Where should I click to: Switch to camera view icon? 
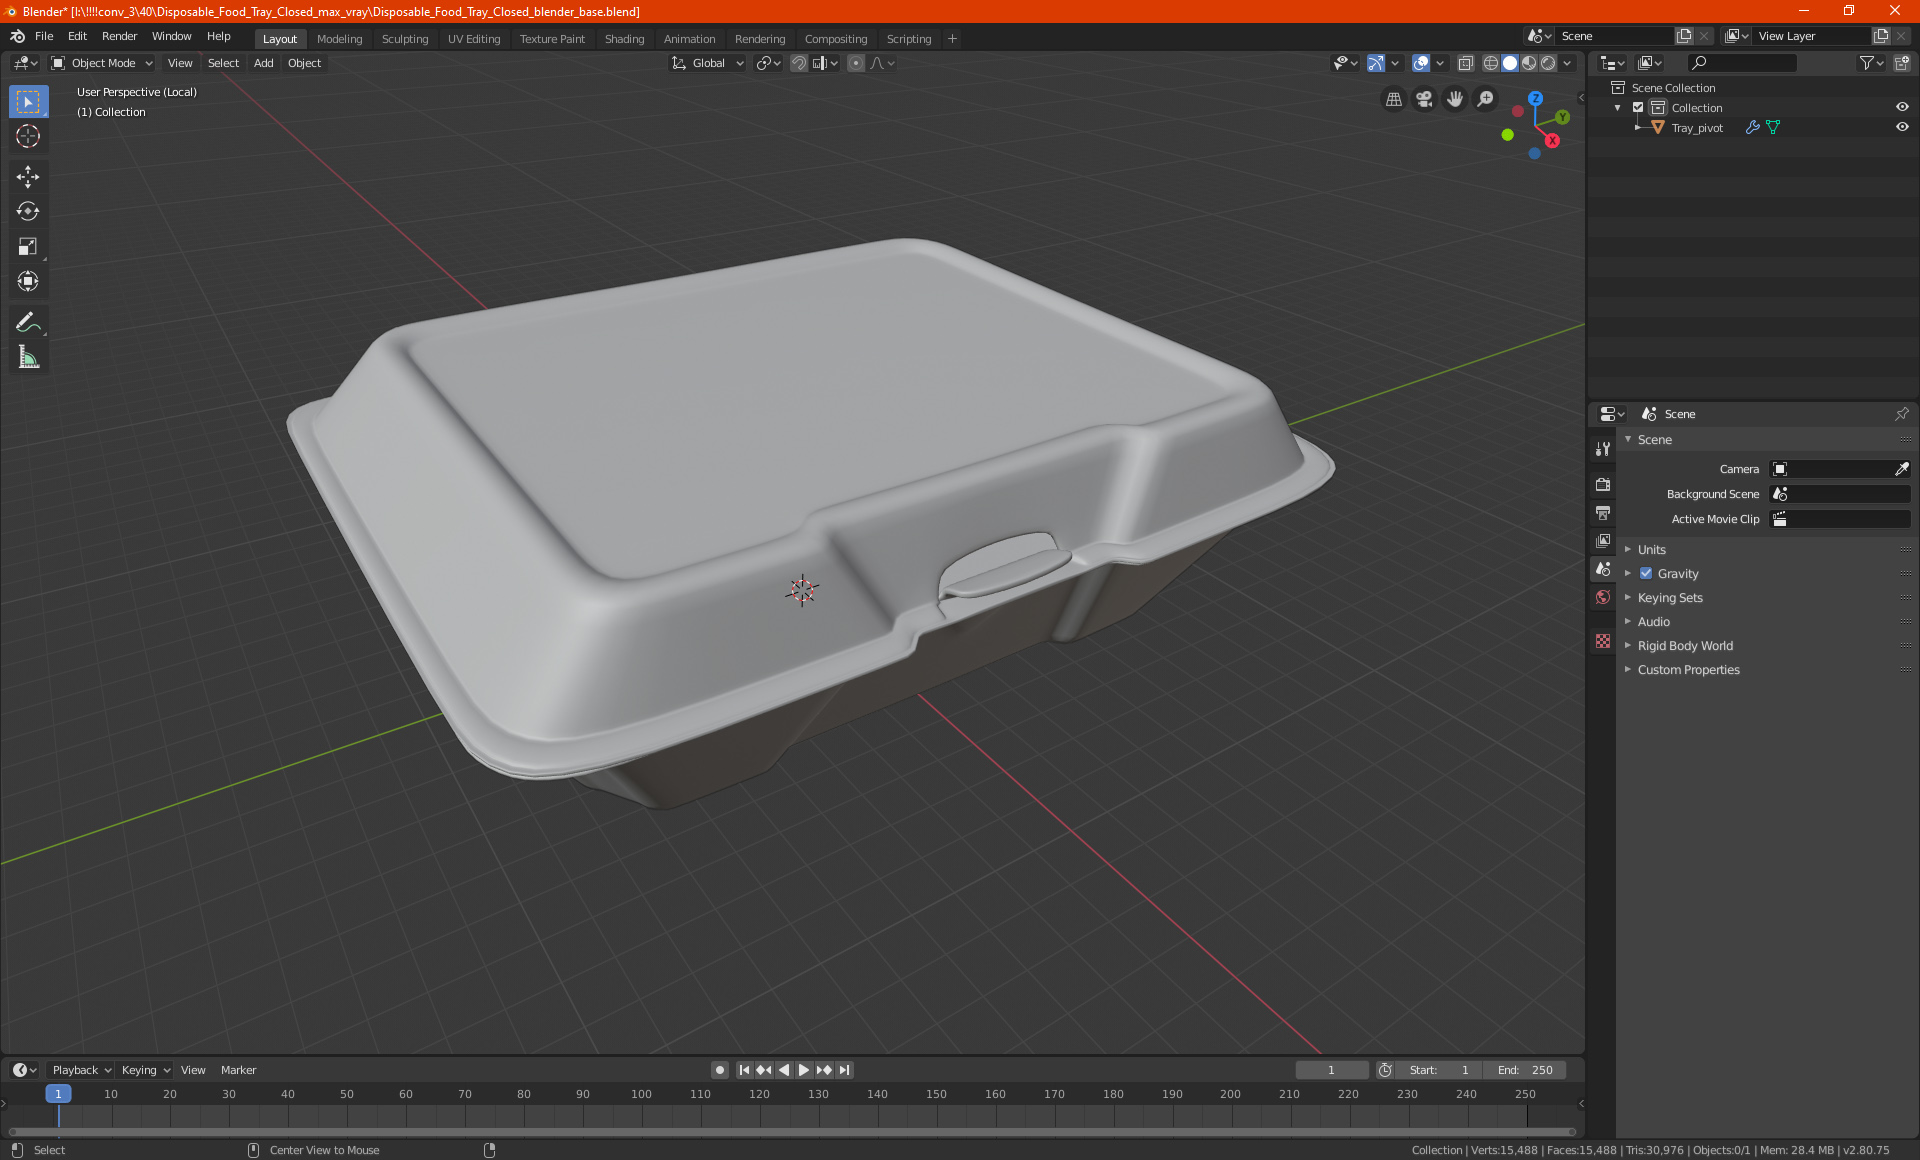(x=1424, y=99)
